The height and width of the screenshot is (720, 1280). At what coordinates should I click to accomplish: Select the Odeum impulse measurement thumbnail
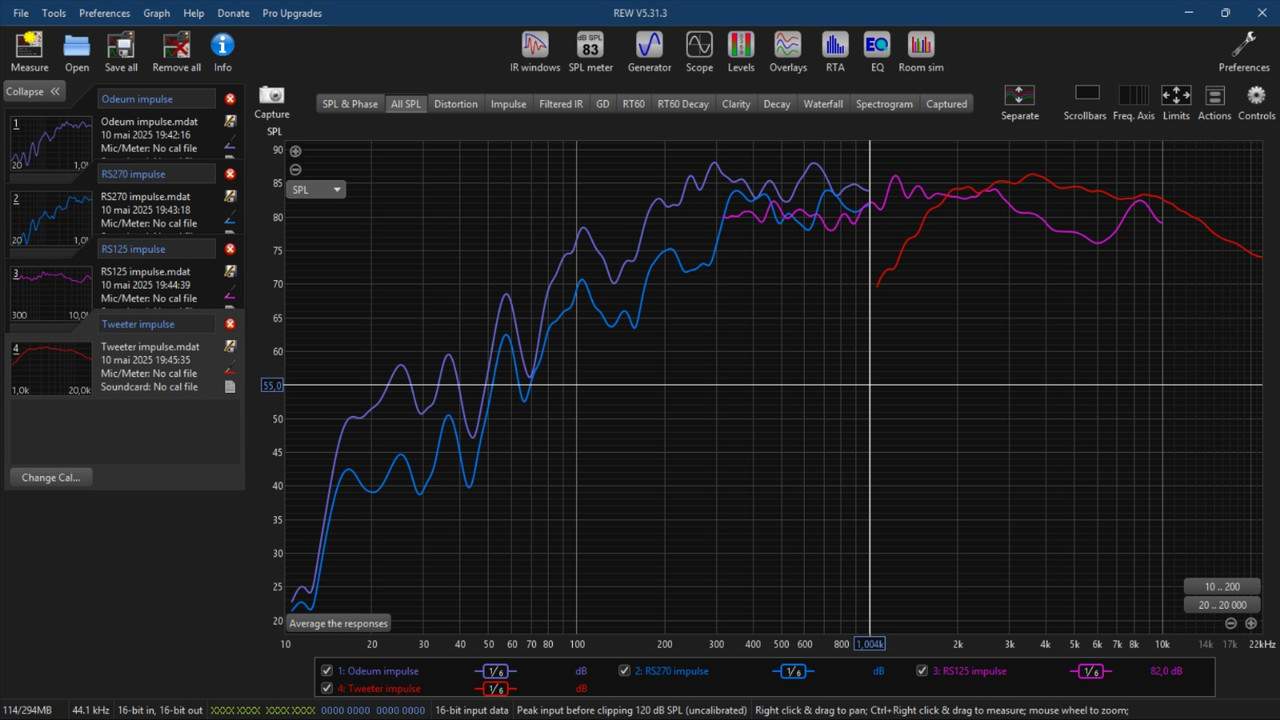coord(50,144)
